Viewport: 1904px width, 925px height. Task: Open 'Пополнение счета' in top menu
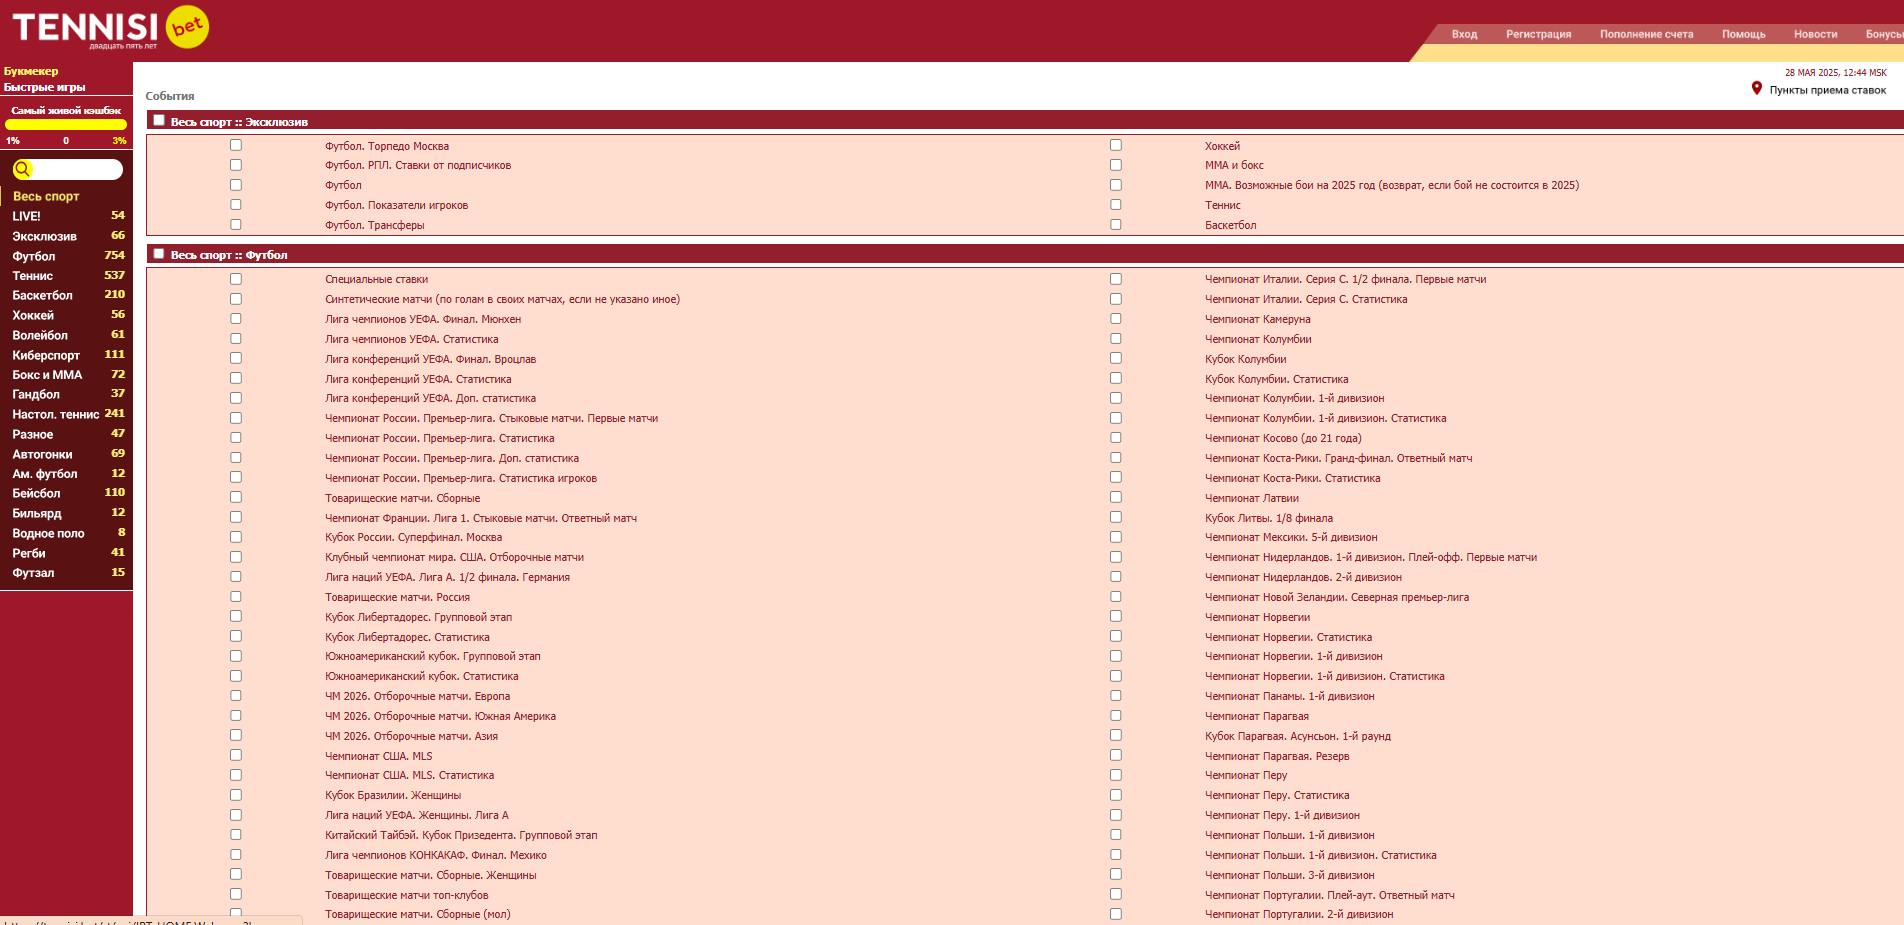coord(1646,34)
